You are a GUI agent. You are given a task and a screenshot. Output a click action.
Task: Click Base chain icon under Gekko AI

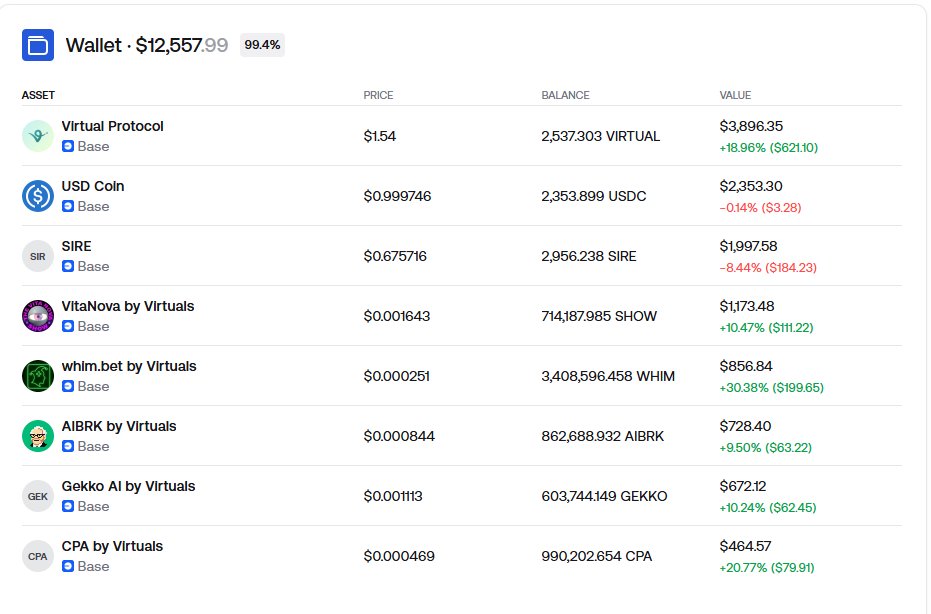(68, 506)
